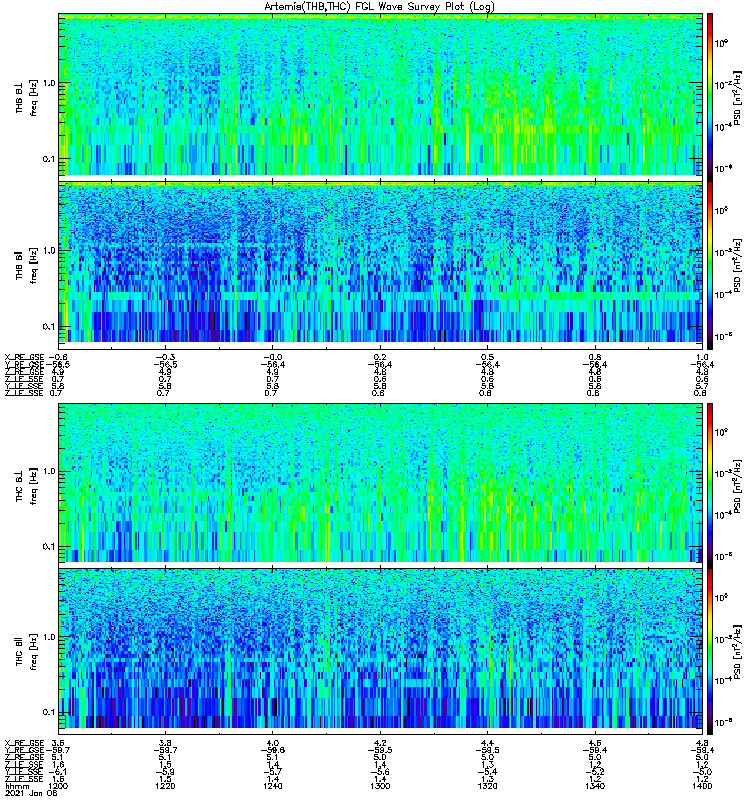Click the THB X_RE_GSE value "0.2"
This screenshot has width=750, height=800.
tap(380, 357)
